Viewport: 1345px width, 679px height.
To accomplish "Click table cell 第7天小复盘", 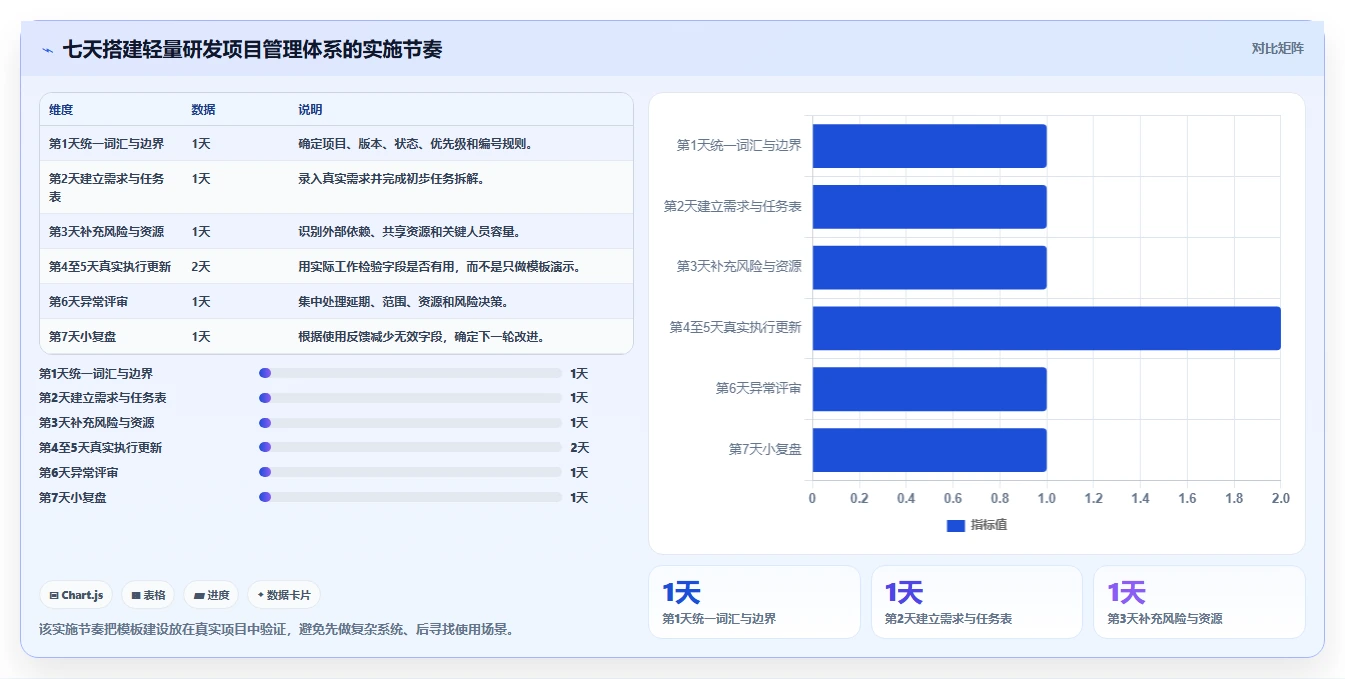I will (82, 337).
